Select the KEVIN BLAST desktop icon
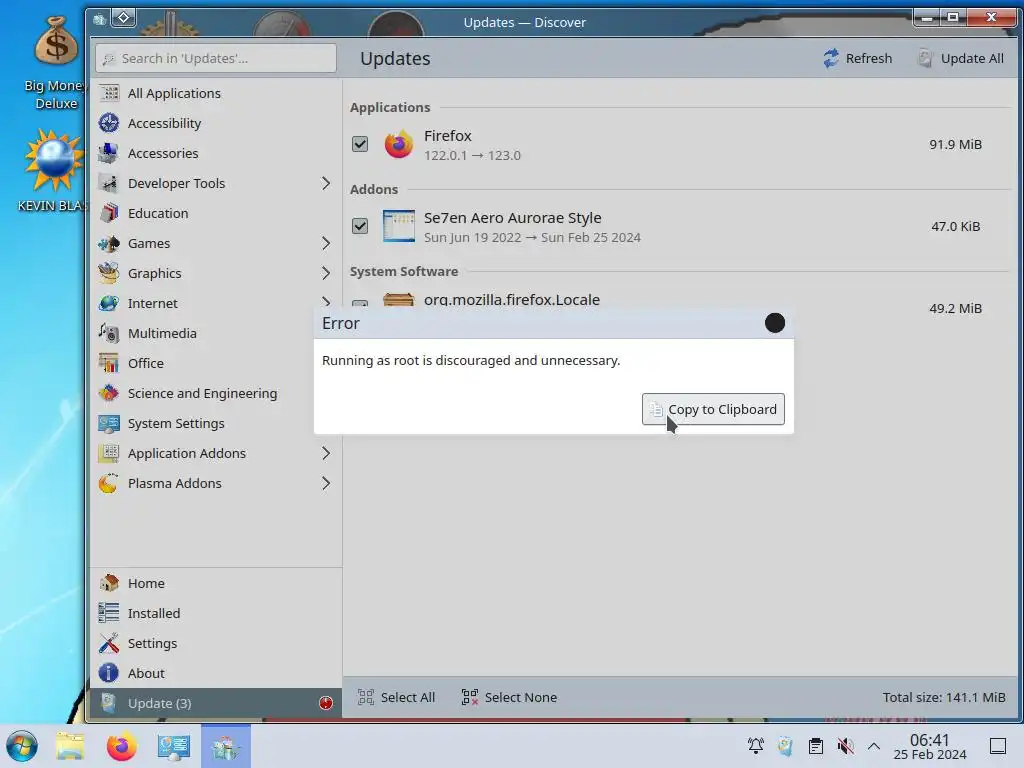Viewport: 1024px width, 768px height. [54, 171]
